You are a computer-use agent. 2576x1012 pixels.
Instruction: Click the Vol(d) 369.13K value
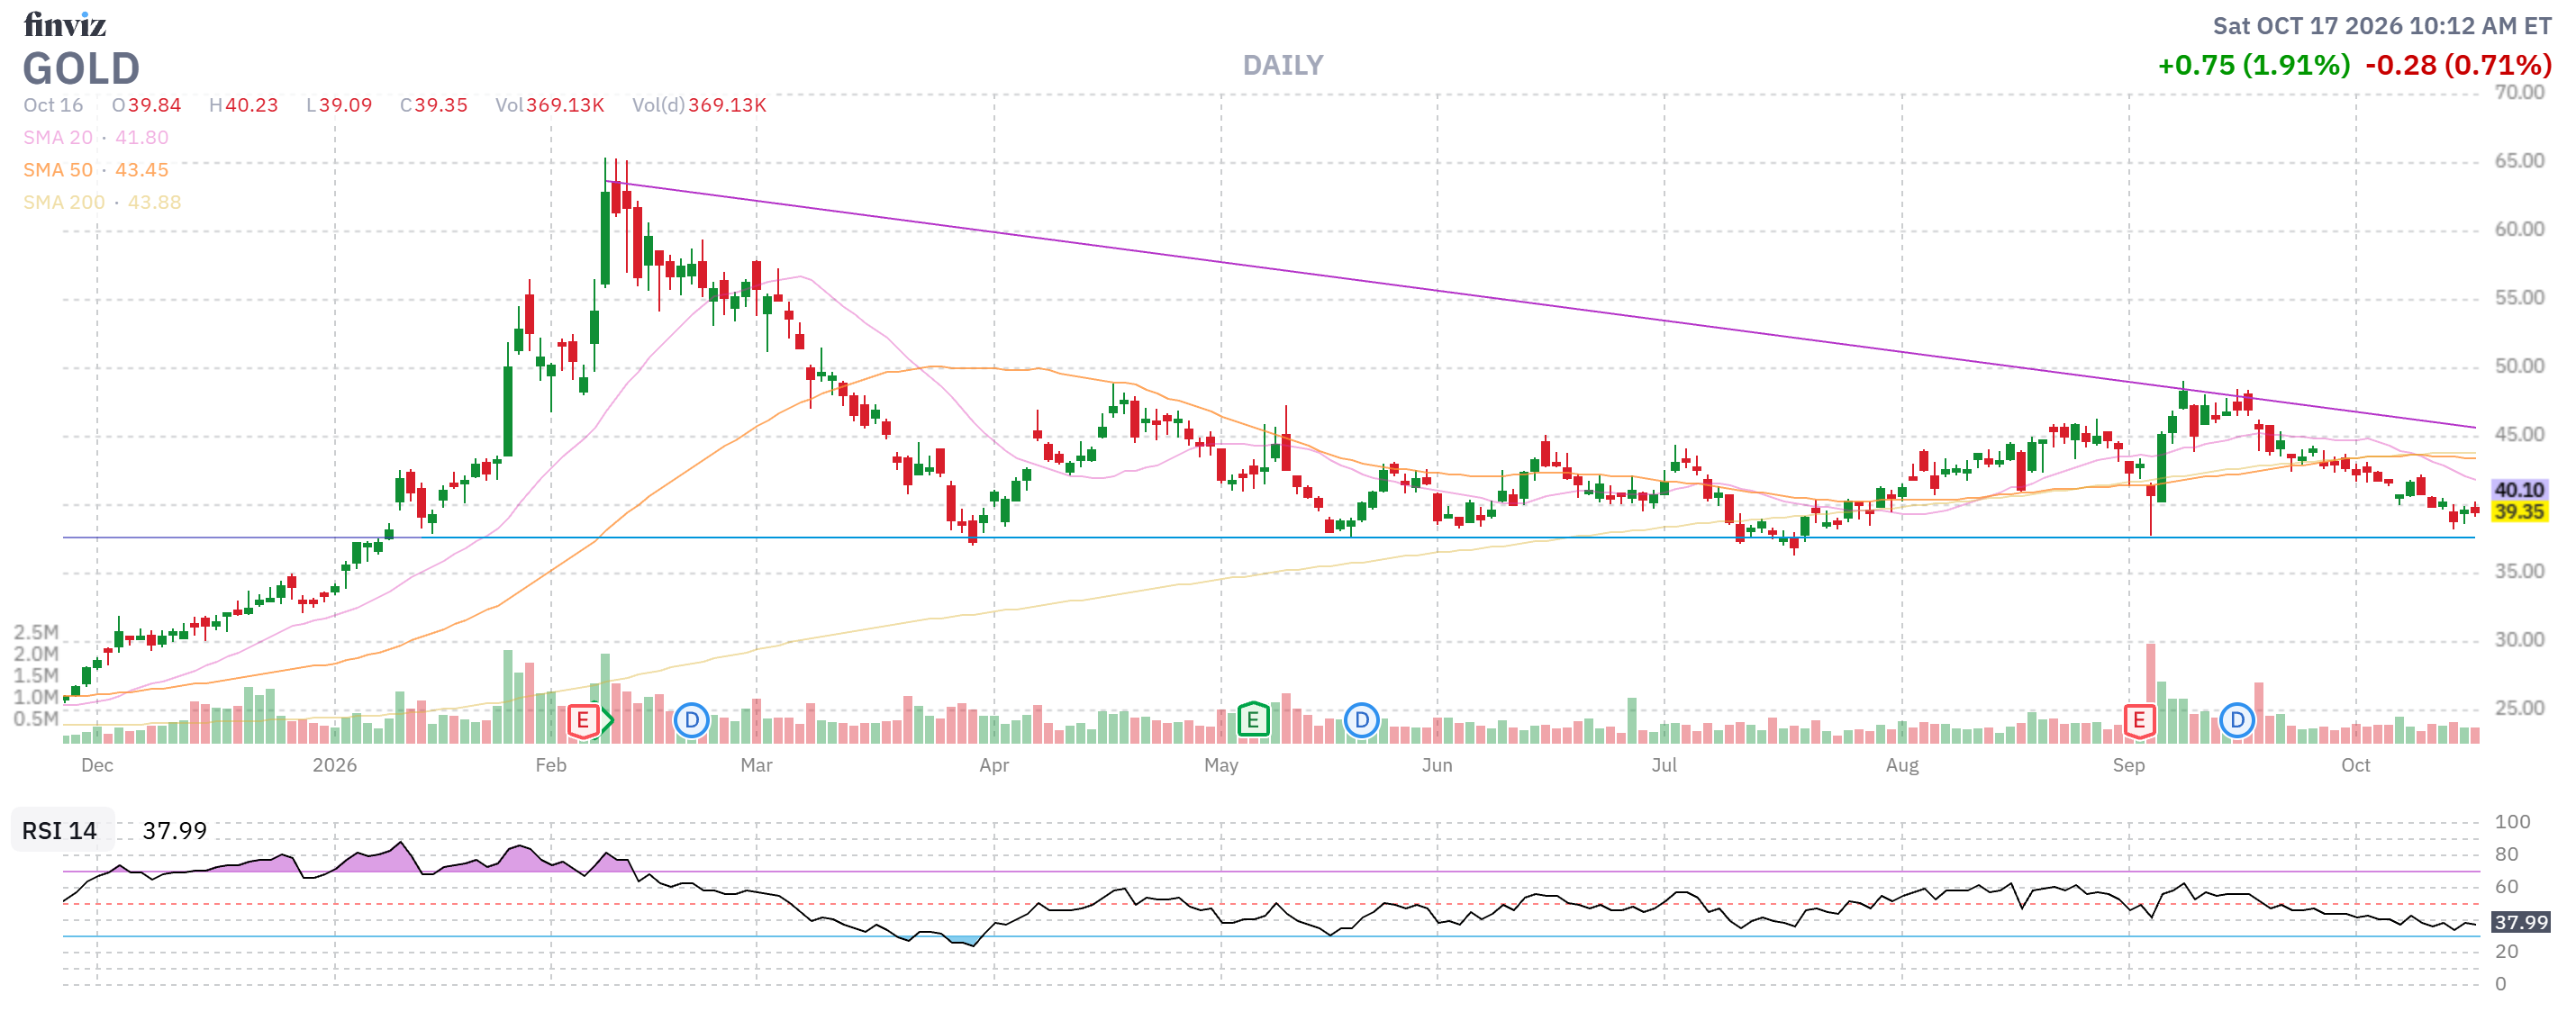pos(699,106)
